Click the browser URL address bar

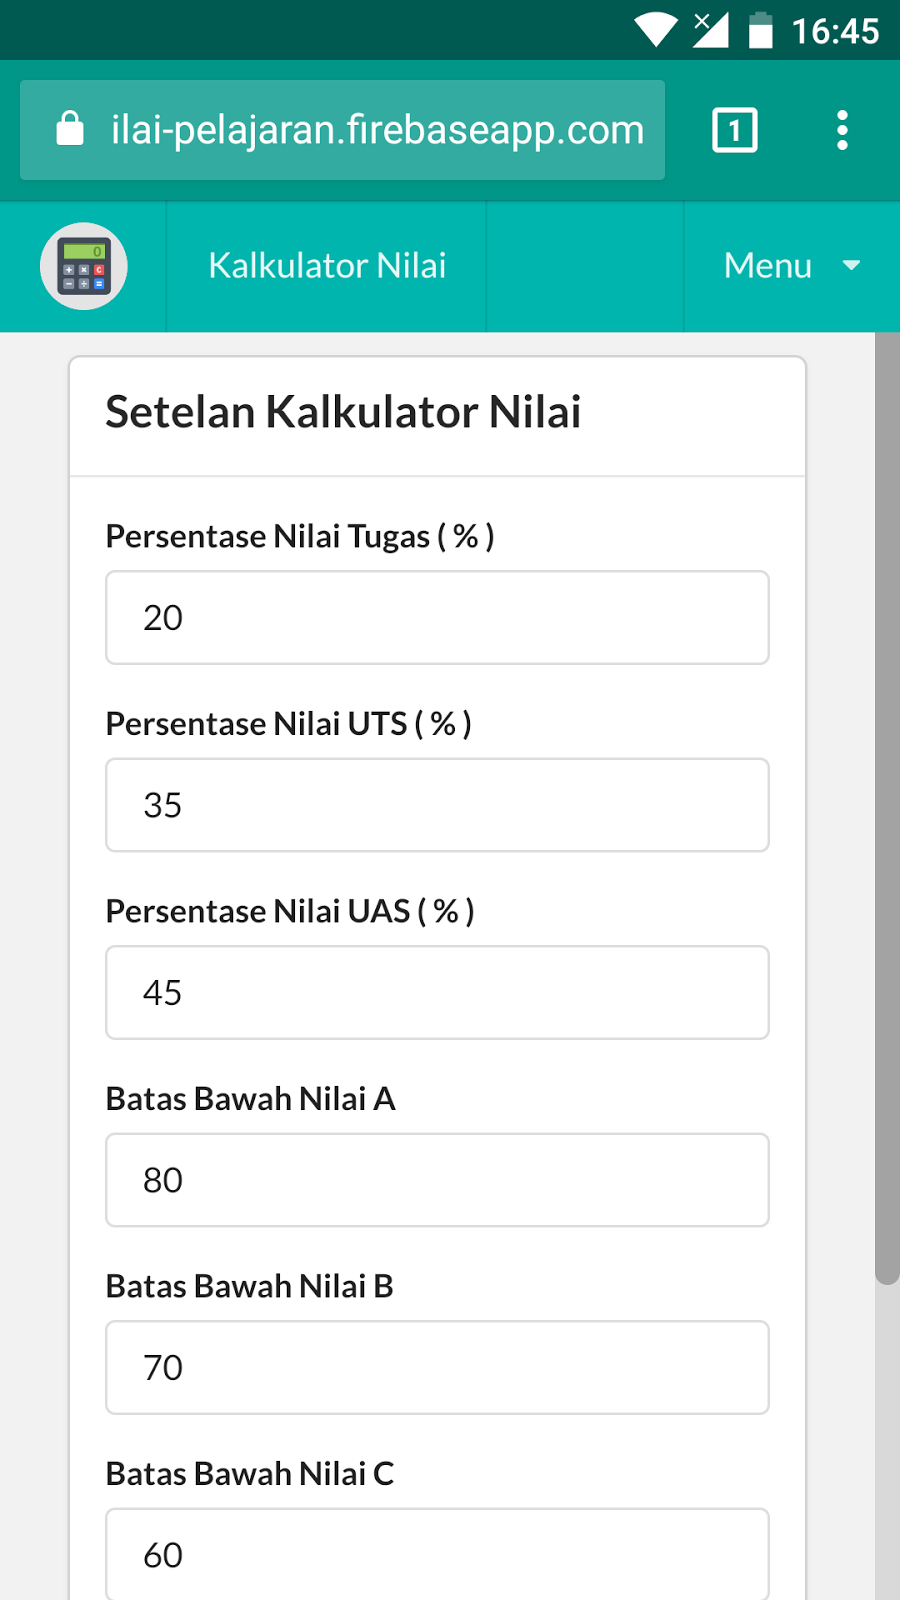coord(376,130)
